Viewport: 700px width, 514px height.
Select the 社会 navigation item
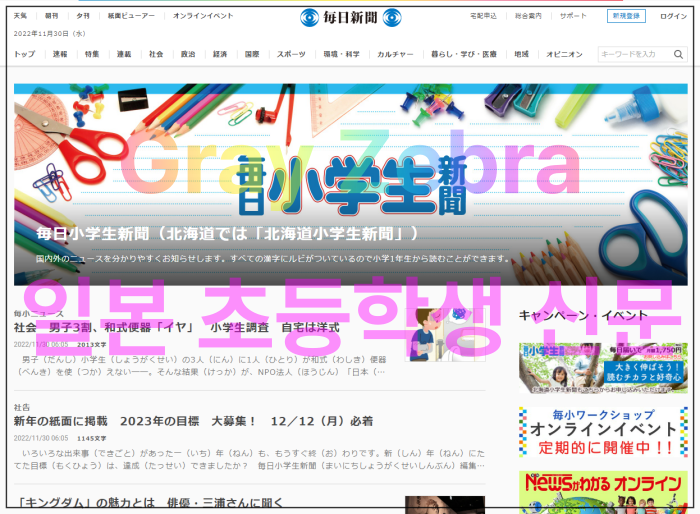[156, 54]
